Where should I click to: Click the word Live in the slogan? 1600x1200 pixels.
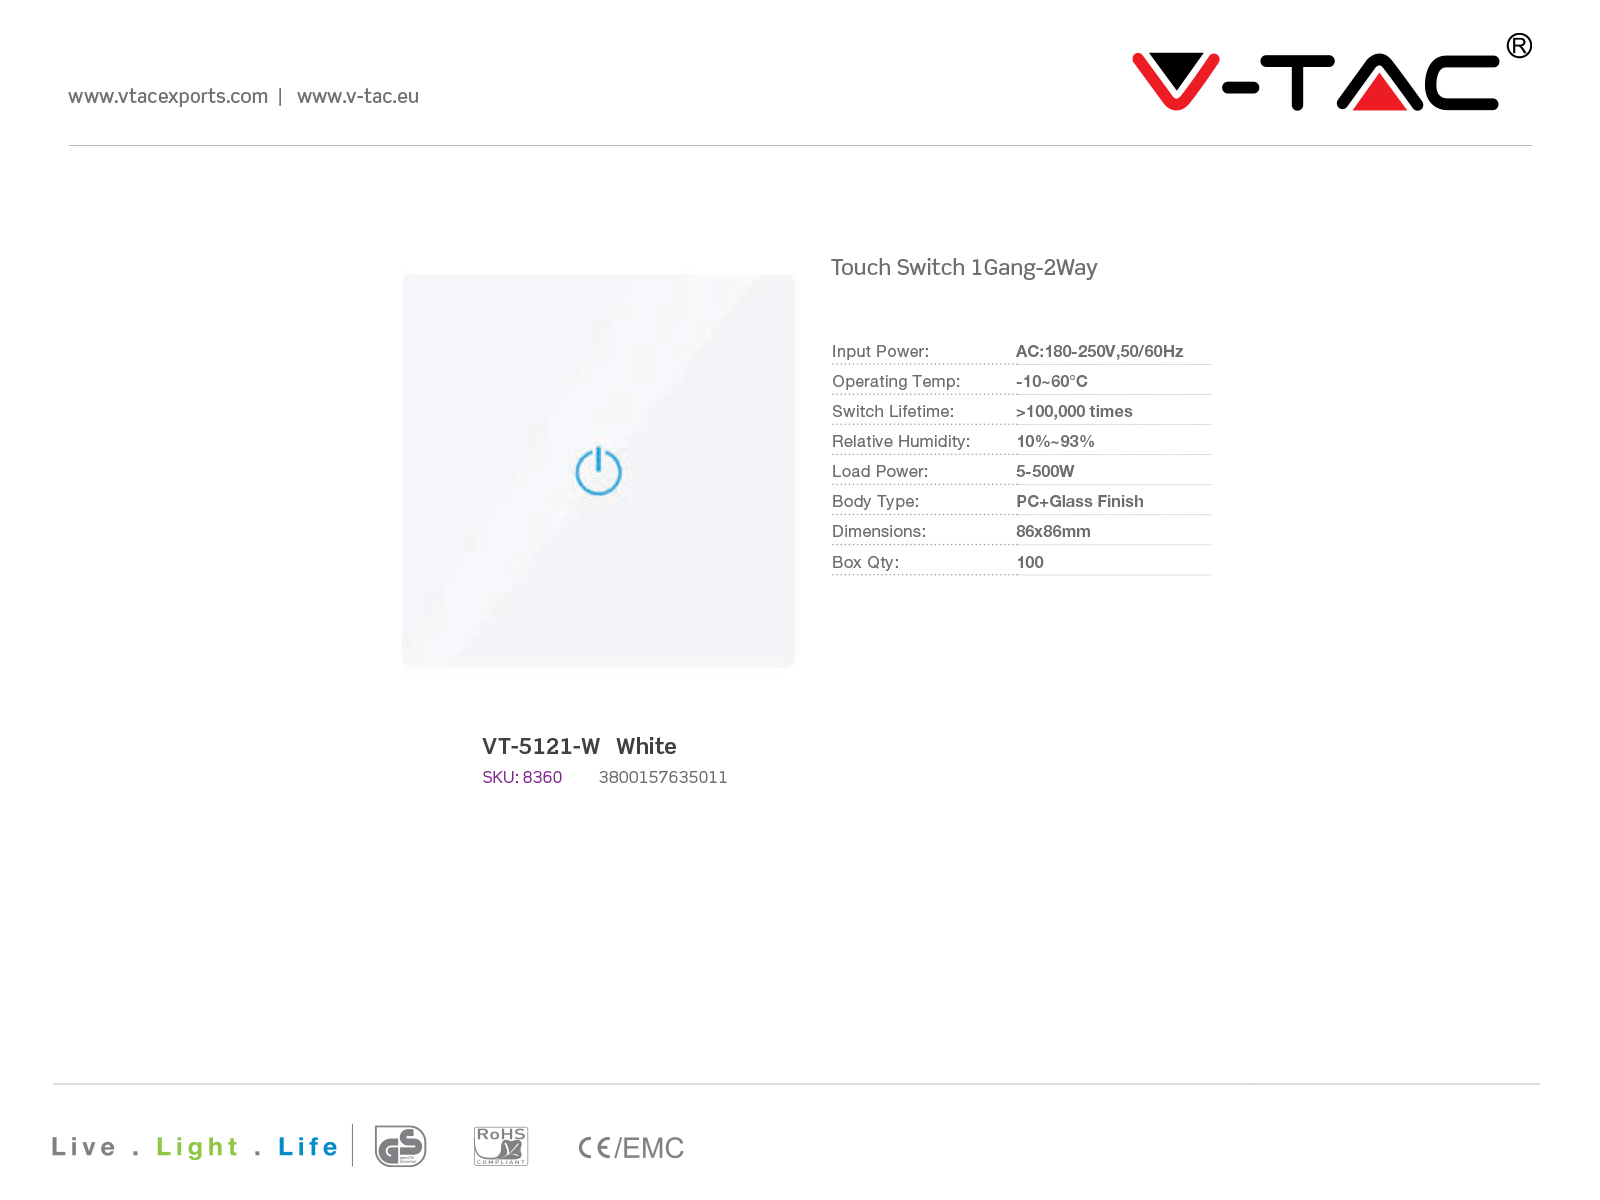point(84,1146)
